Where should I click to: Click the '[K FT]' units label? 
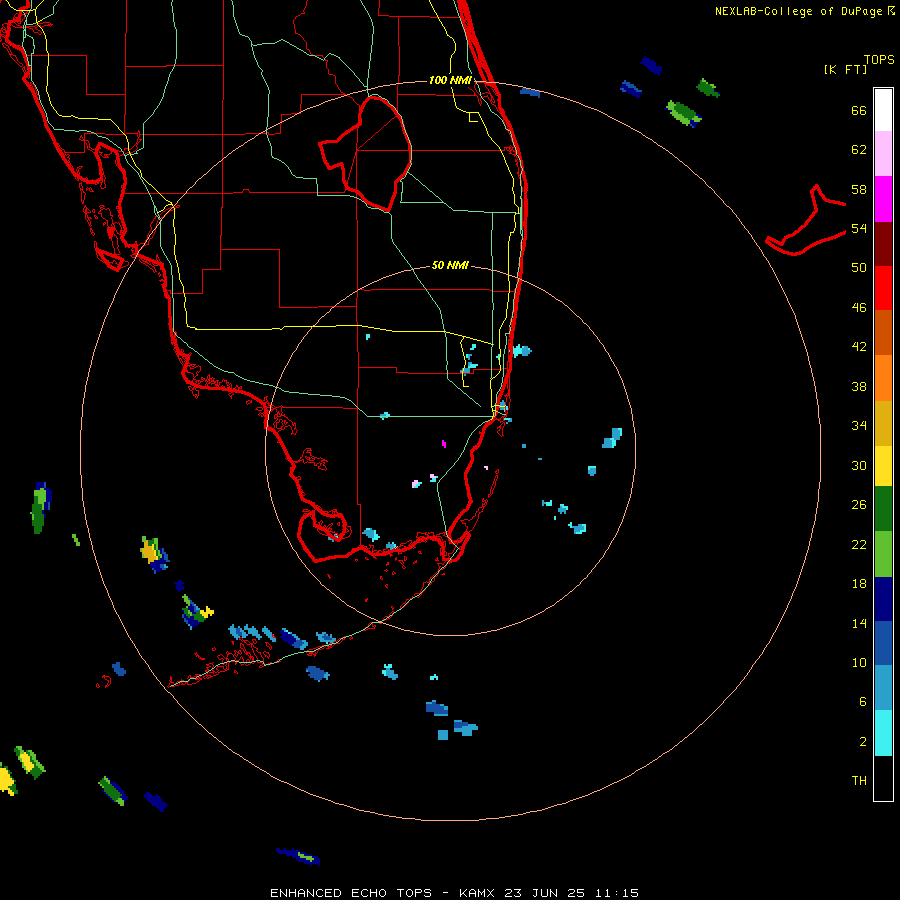tap(845, 70)
